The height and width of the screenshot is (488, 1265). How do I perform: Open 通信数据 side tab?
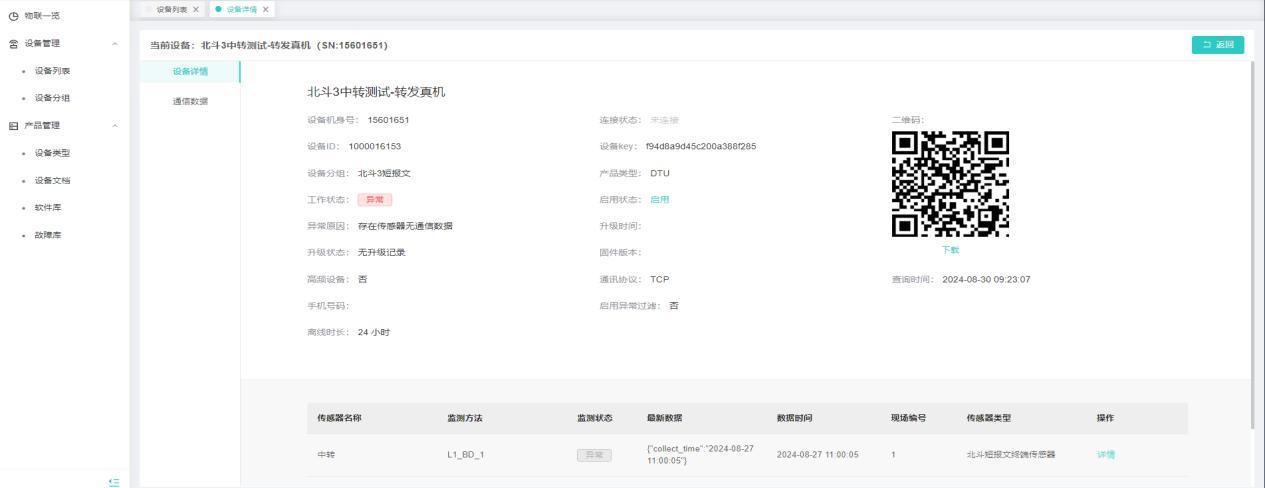[x=189, y=100]
